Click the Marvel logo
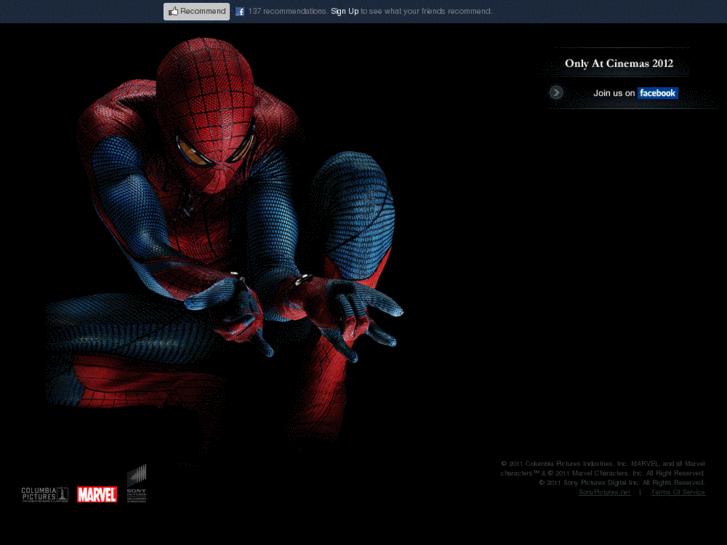The image size is (727, 545). pos(97,494)
